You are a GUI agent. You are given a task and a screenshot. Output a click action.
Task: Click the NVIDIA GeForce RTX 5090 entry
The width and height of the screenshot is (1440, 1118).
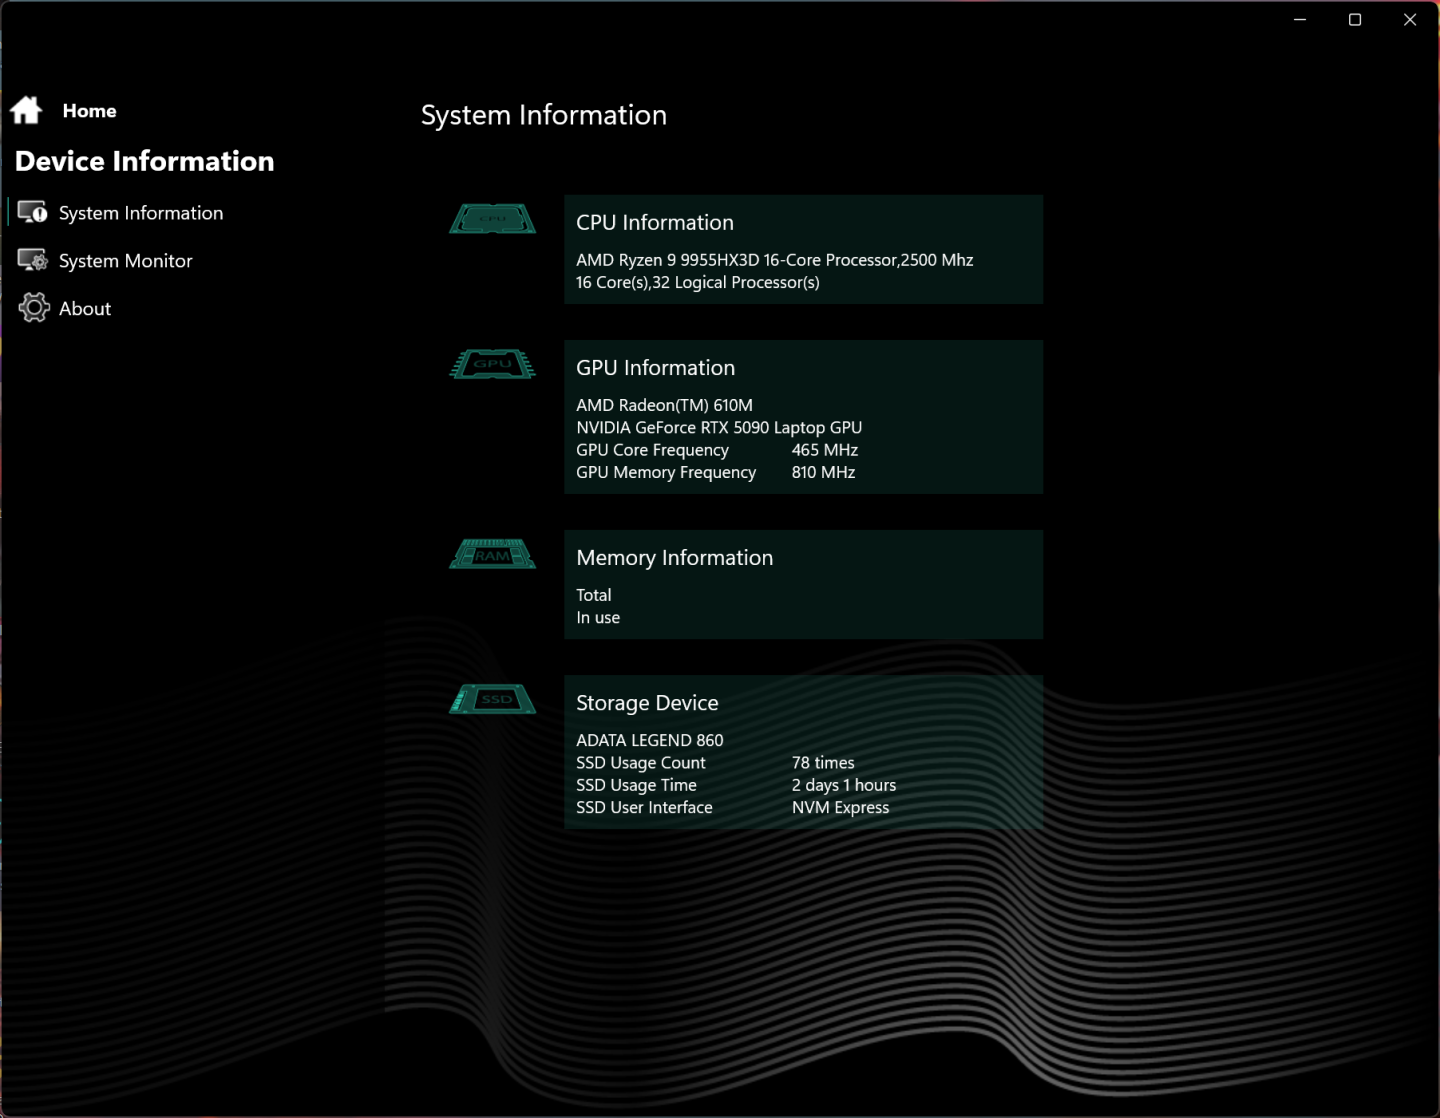tap(718, 427)
